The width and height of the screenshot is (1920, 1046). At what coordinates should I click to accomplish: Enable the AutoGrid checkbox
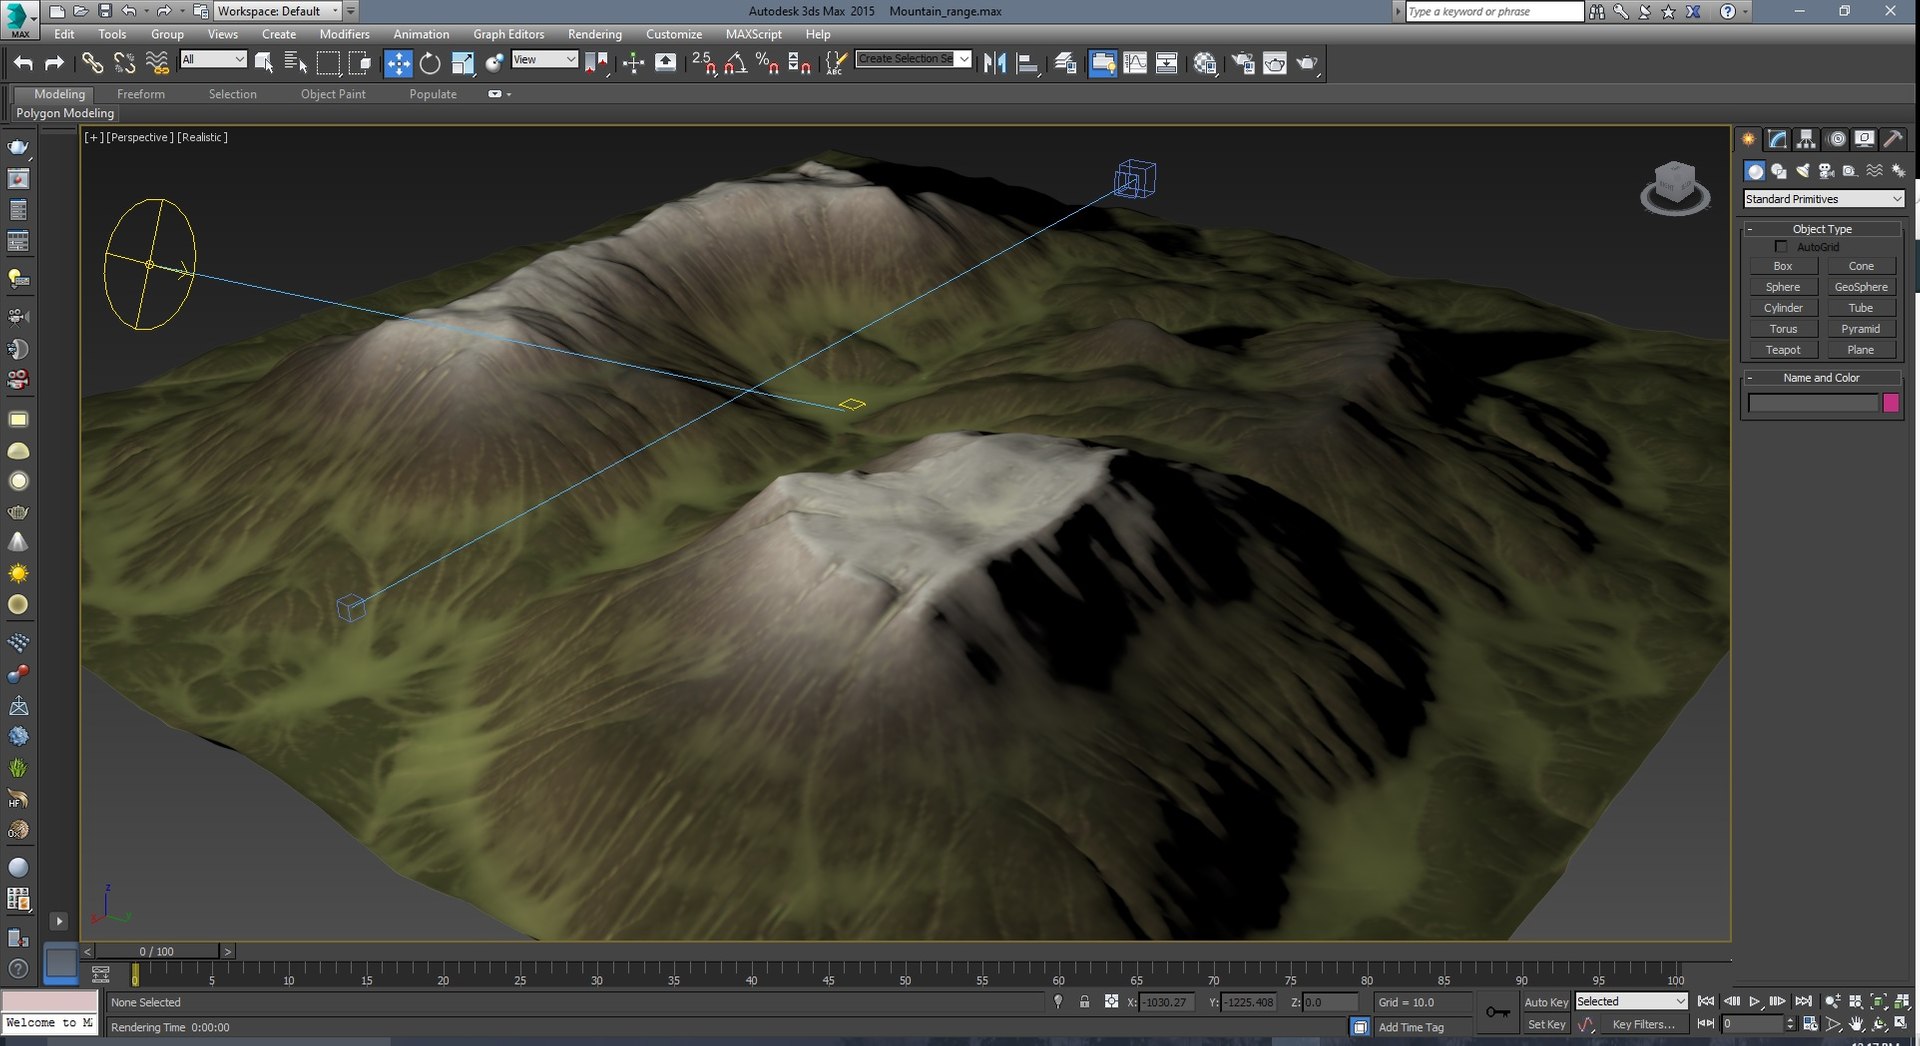1781,247
